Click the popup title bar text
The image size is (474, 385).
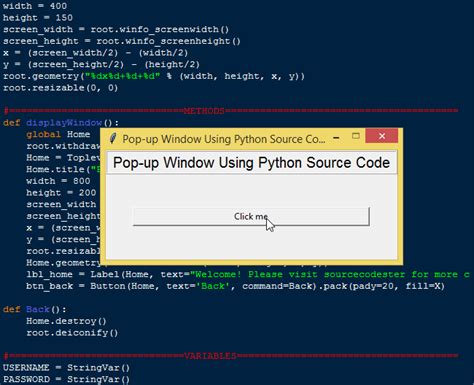(224, 139)
